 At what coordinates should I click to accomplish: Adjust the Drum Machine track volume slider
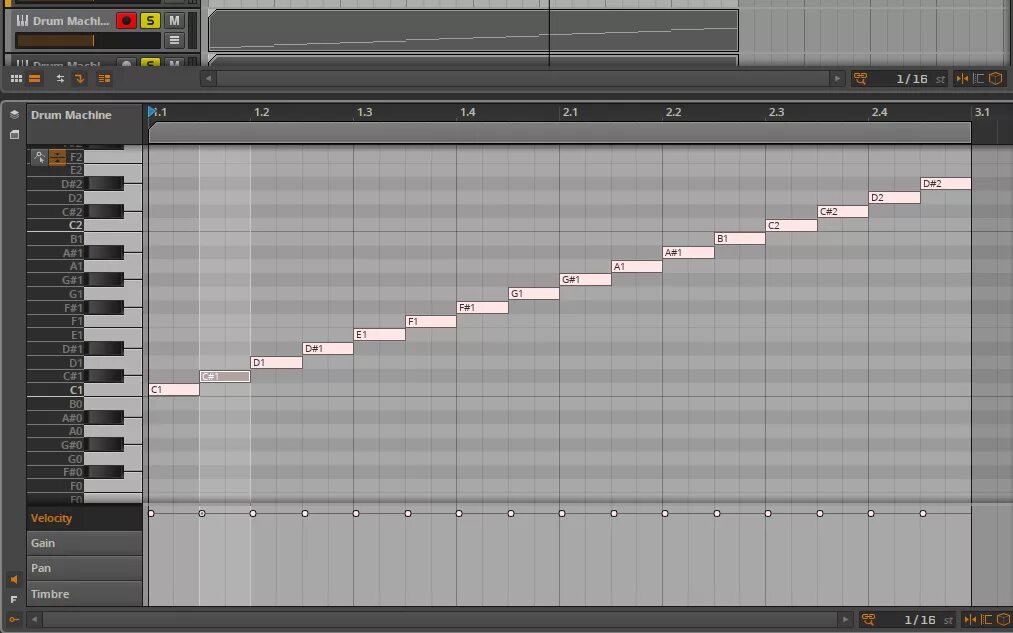click(x=88, y=41)
